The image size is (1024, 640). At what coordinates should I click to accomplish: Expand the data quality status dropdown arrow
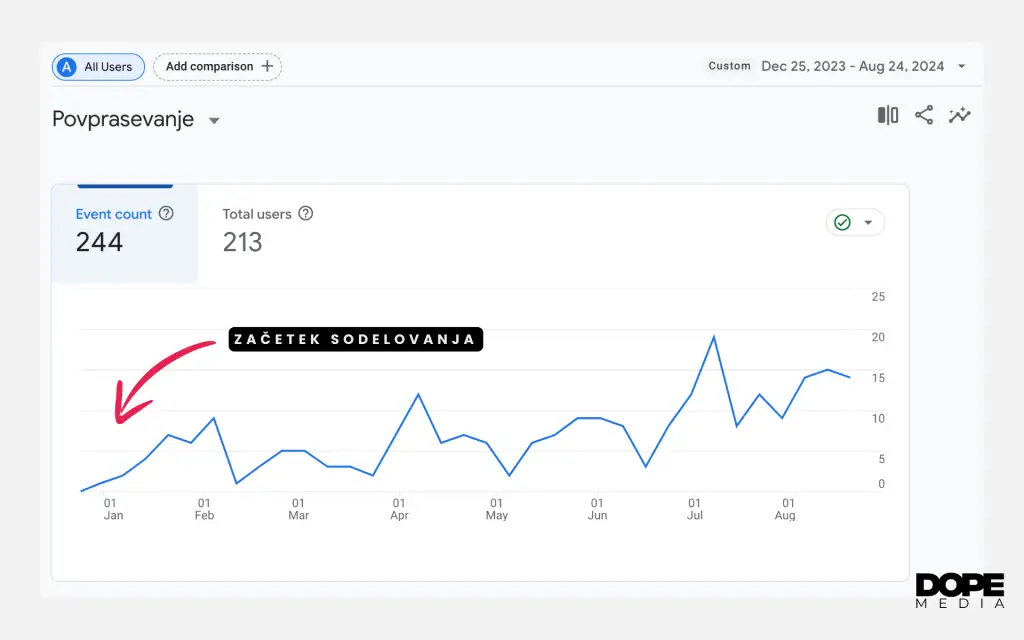pyautogui.click(x=868, y=223)
